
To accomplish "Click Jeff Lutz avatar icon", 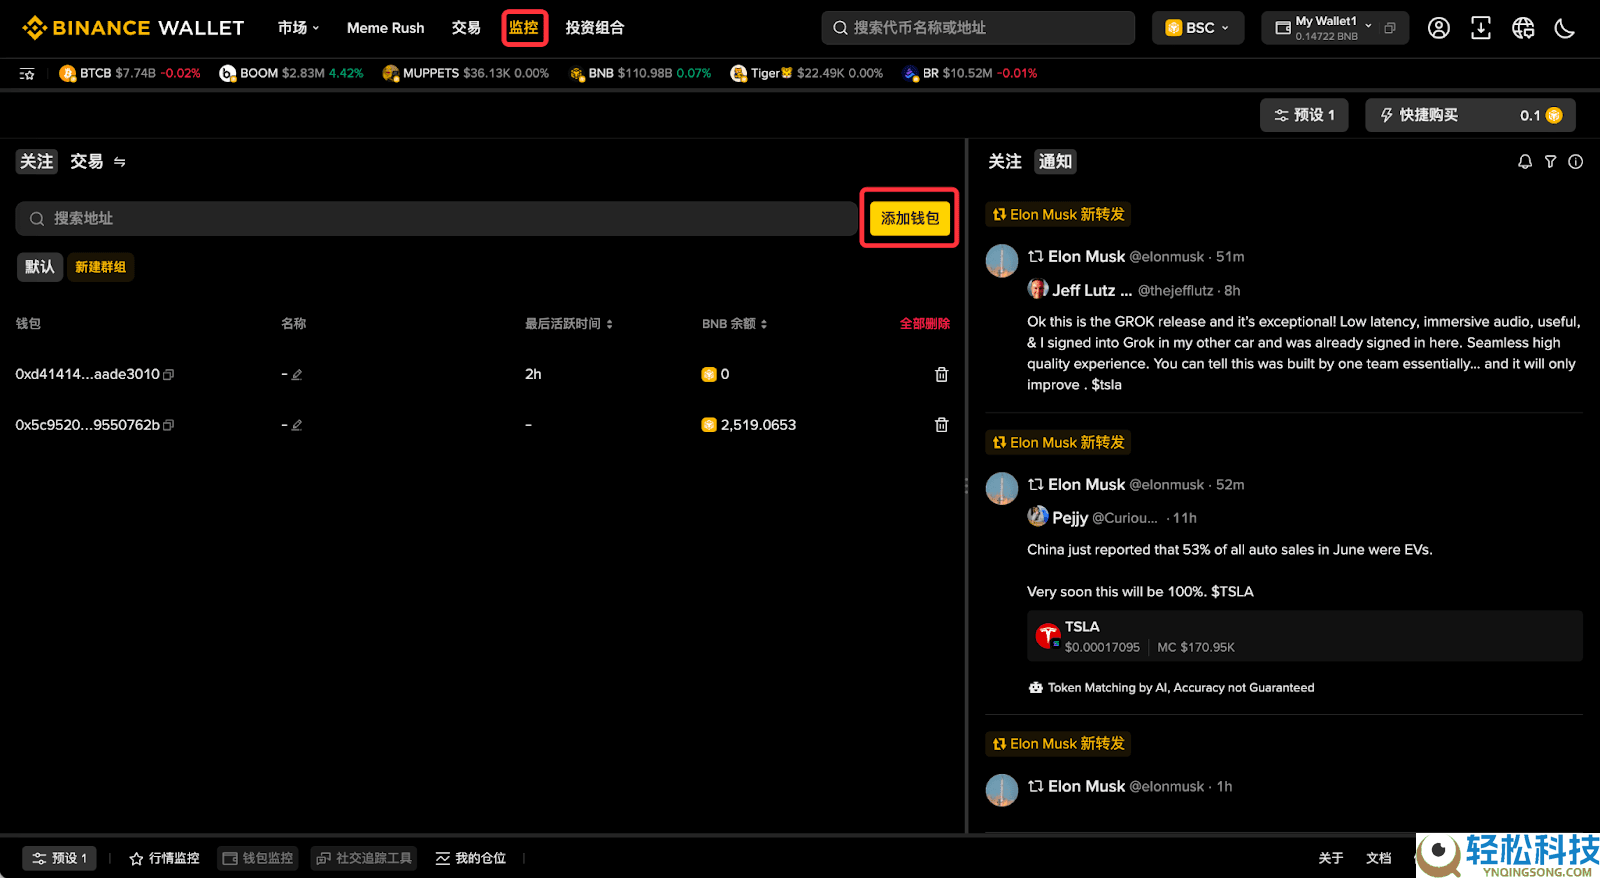I will pyautogui.click(x=1038, y=289).
